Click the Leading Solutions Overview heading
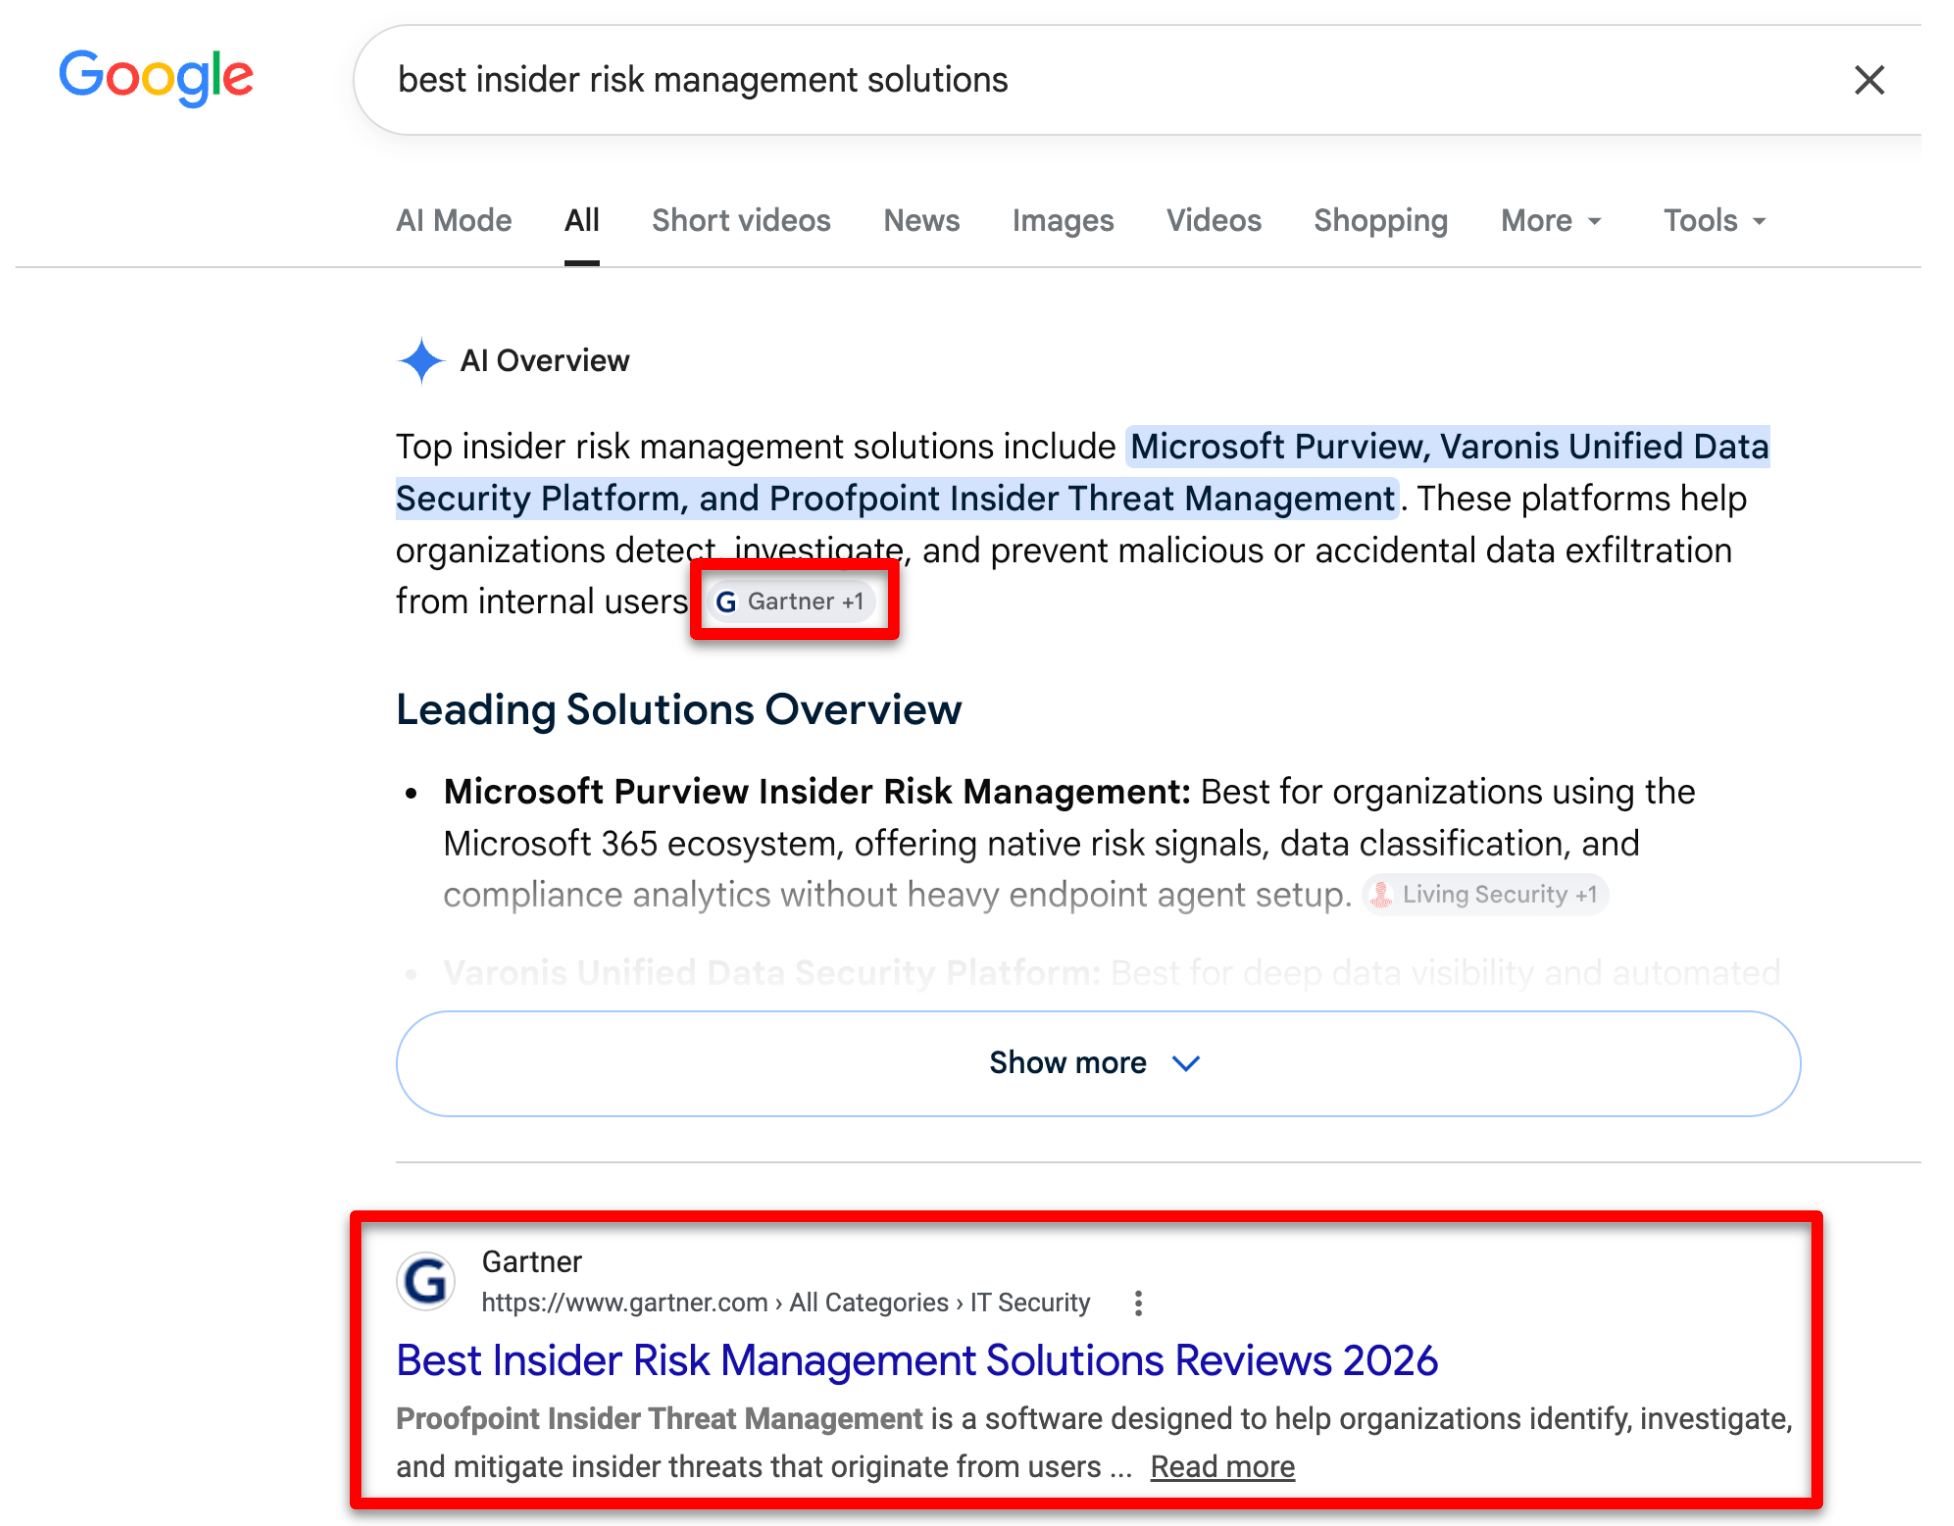Viewport: 1954px width, 1526px height. 679,709
